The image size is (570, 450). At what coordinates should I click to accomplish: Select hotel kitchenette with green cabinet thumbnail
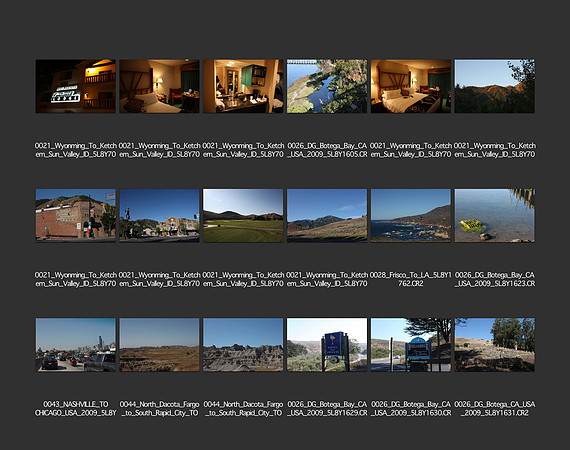pos(243,86)
